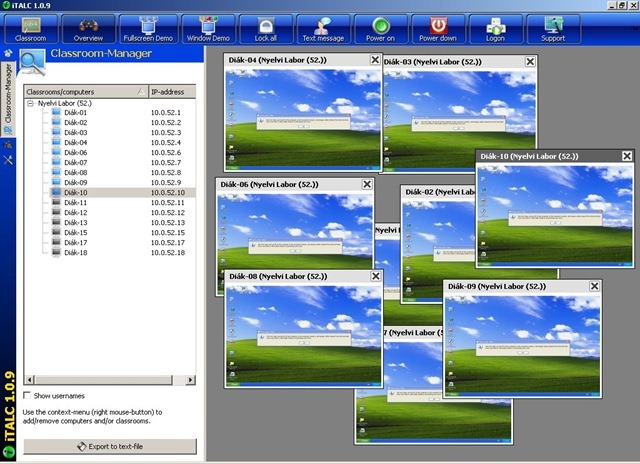Send a text message to students

(323, 27)
